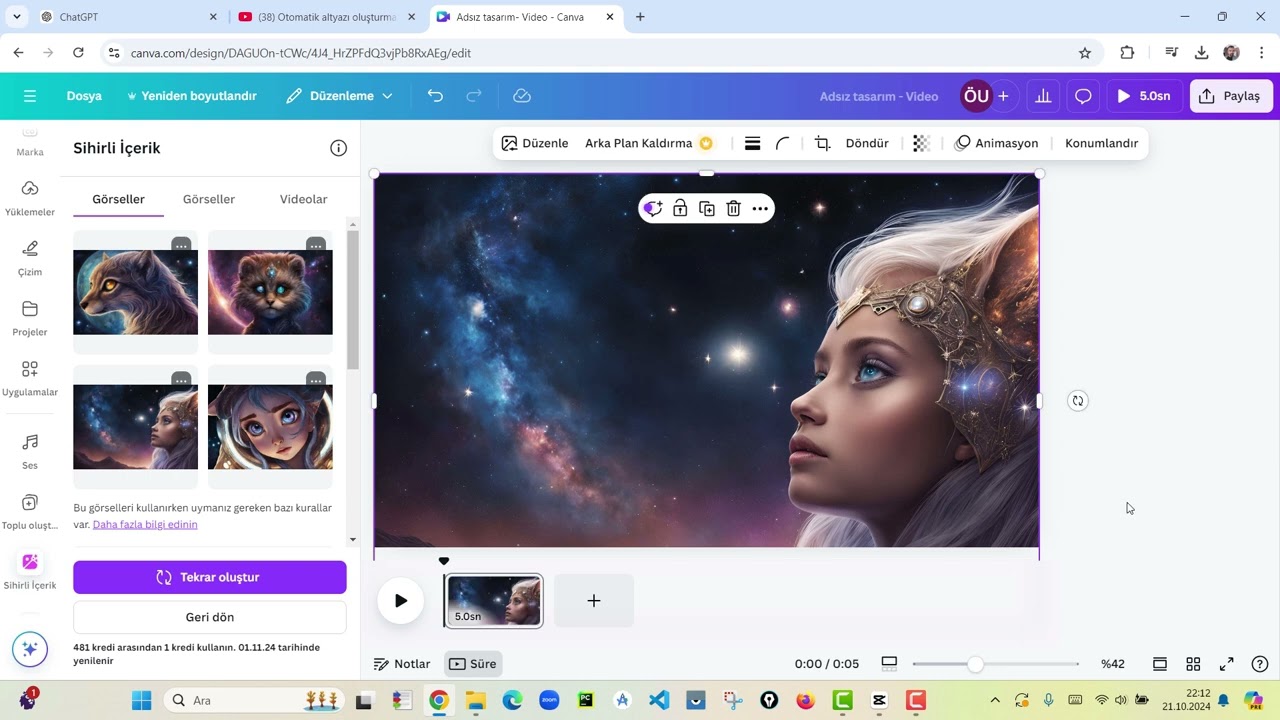
Task: Open the Çizim drawing tool
Action: 30,258
